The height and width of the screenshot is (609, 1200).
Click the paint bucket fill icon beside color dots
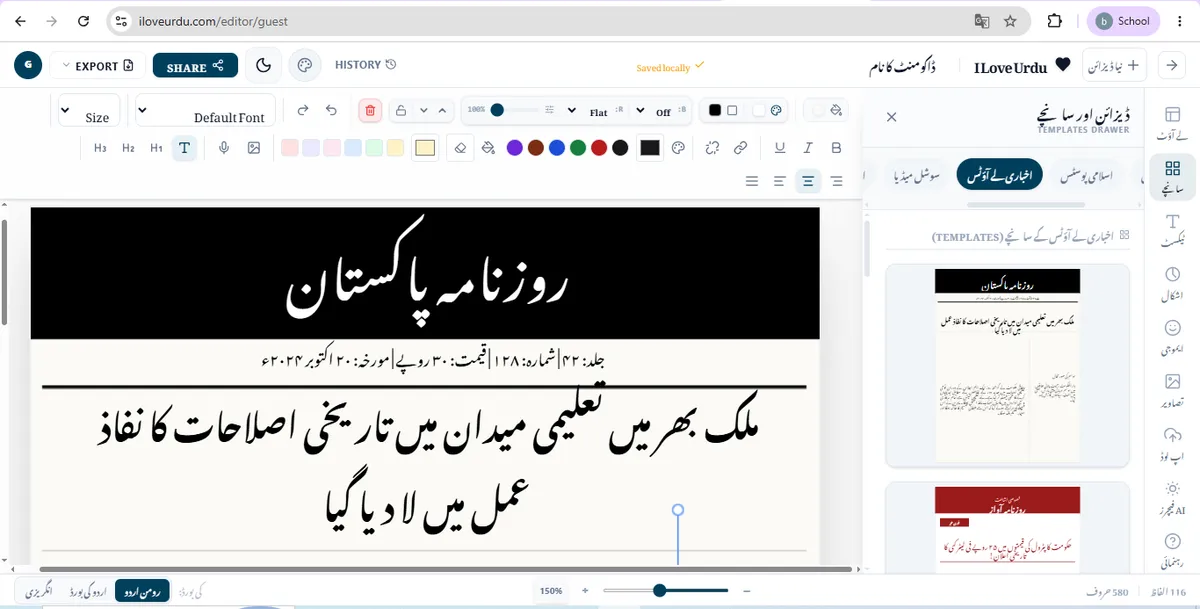point(488,148)
